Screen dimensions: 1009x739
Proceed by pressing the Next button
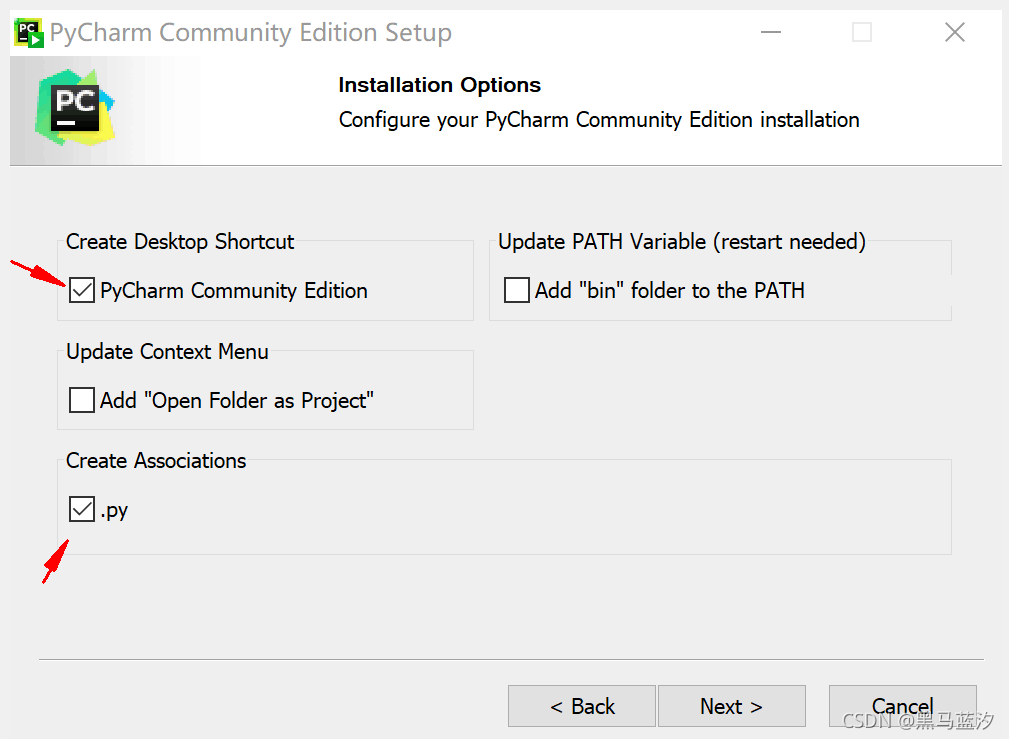(x=731, y=706)
